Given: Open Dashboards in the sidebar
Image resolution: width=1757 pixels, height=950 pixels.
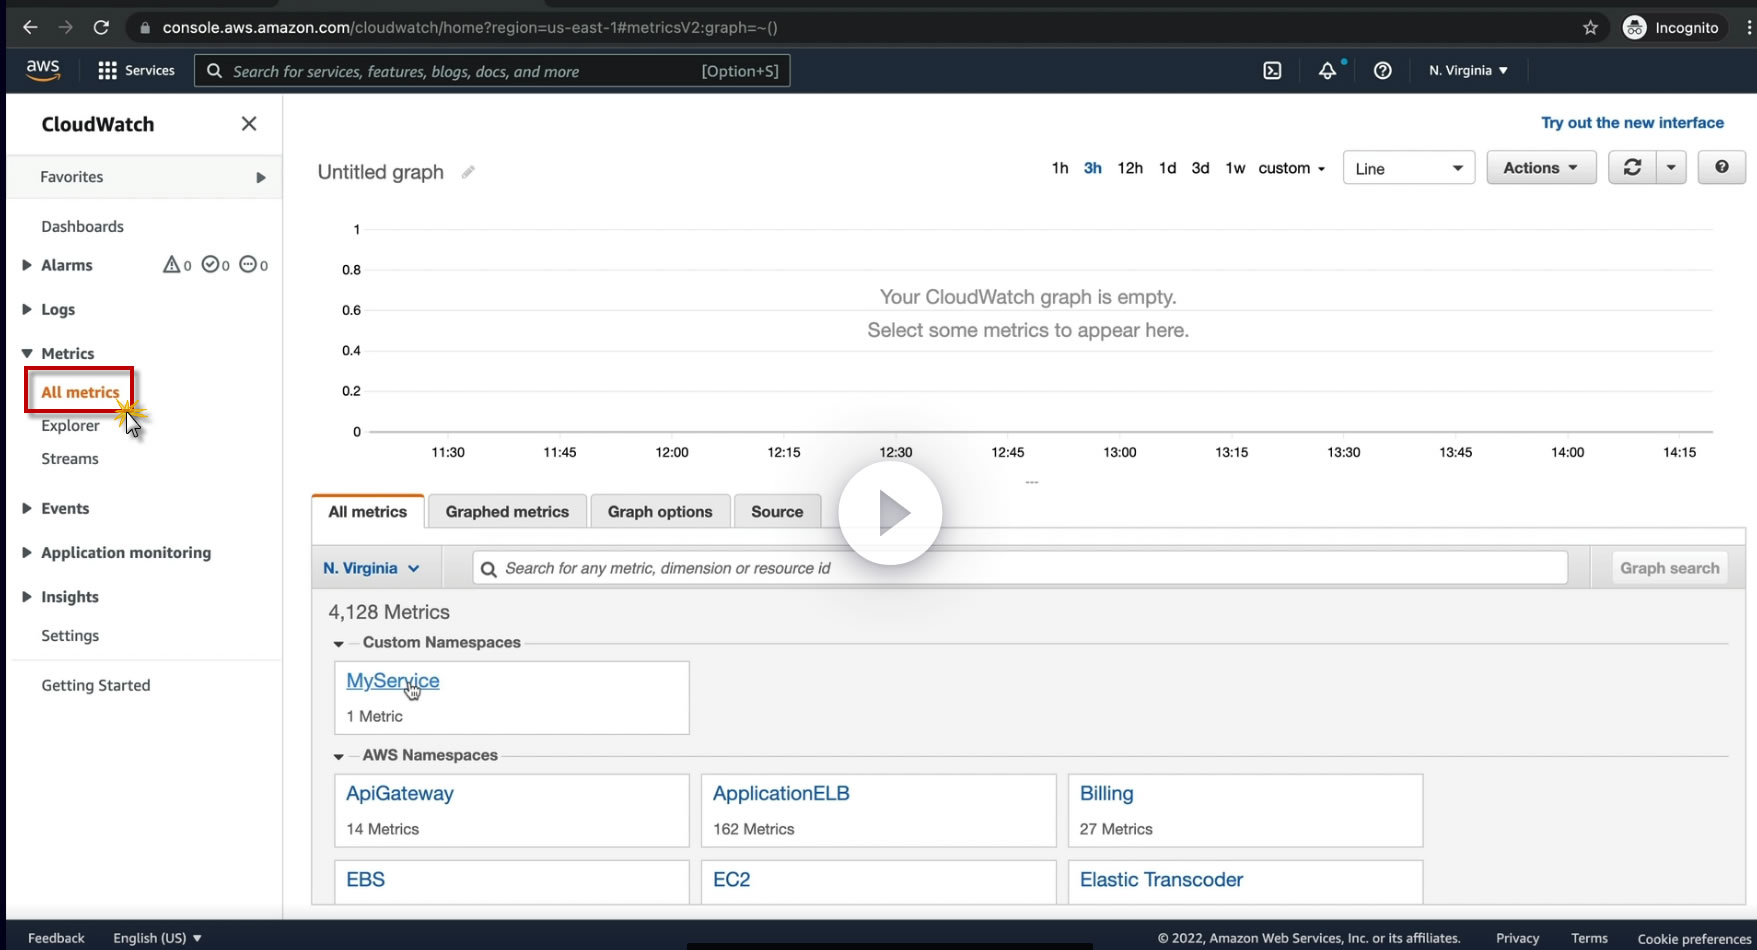Looking at the screenshot, I should click(82, 226).
